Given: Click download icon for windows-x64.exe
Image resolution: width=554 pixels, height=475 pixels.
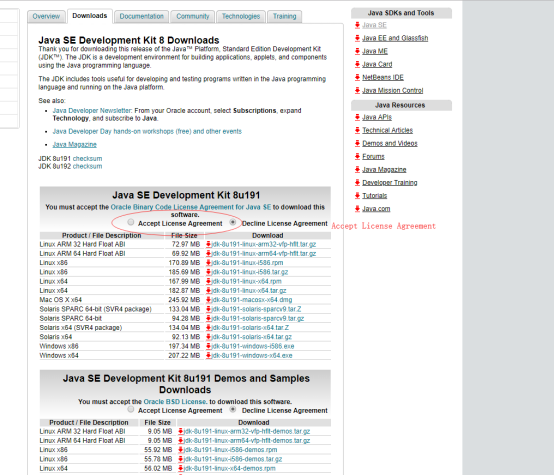Looking at the screenshot, I should coord(208,356).
